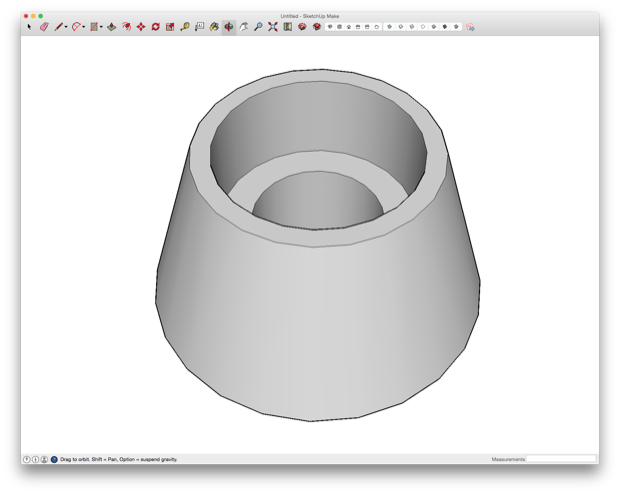
Task: Click the red gem icon before view buttons
Action: click(317, 27)
